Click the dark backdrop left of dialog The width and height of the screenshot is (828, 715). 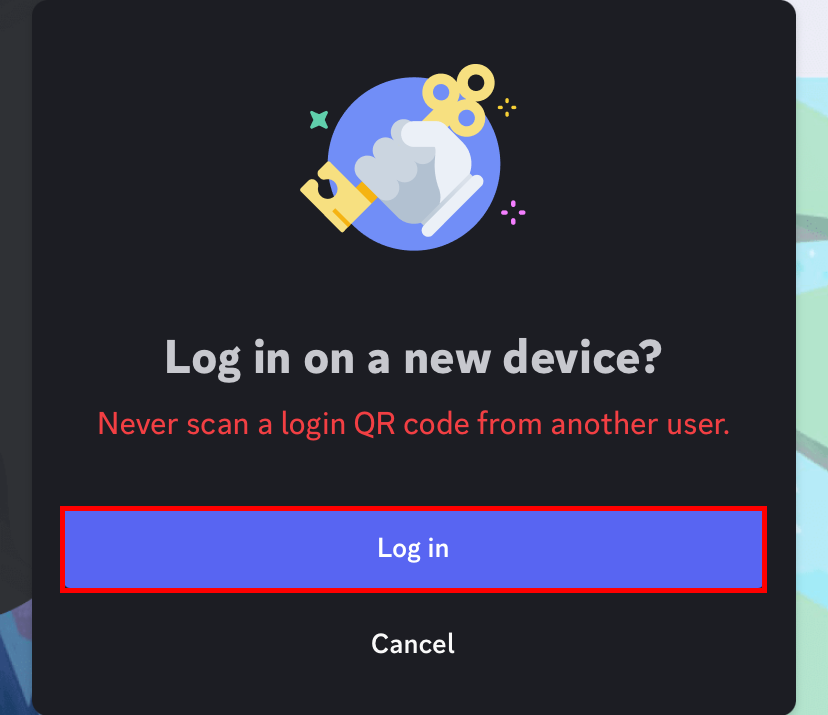(x=16, y=317)
